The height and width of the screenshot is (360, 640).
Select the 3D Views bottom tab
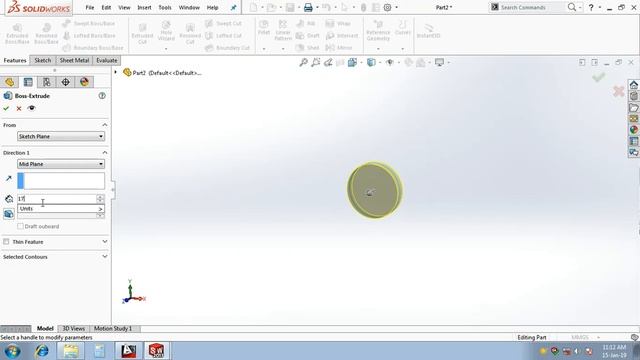click(73, 329)
